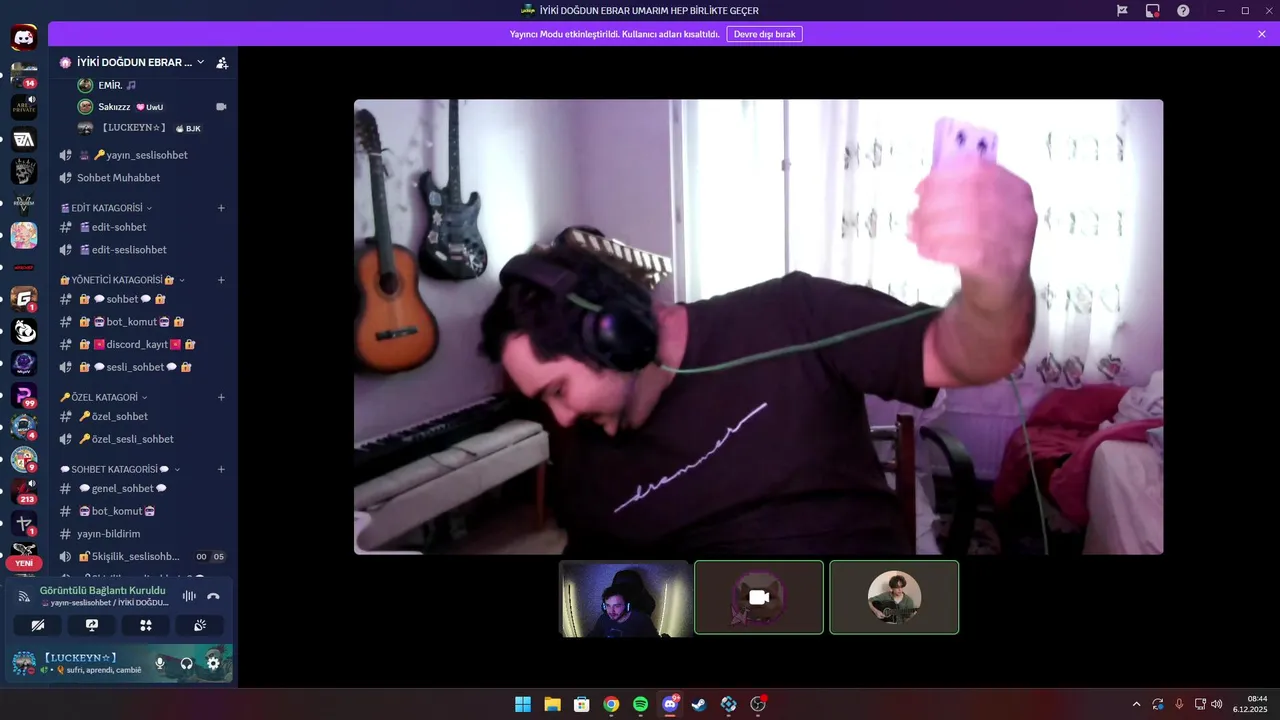Open File Explorer from the taskbar
This screenshot has width=1280, height=720.
tap(552, 704)
